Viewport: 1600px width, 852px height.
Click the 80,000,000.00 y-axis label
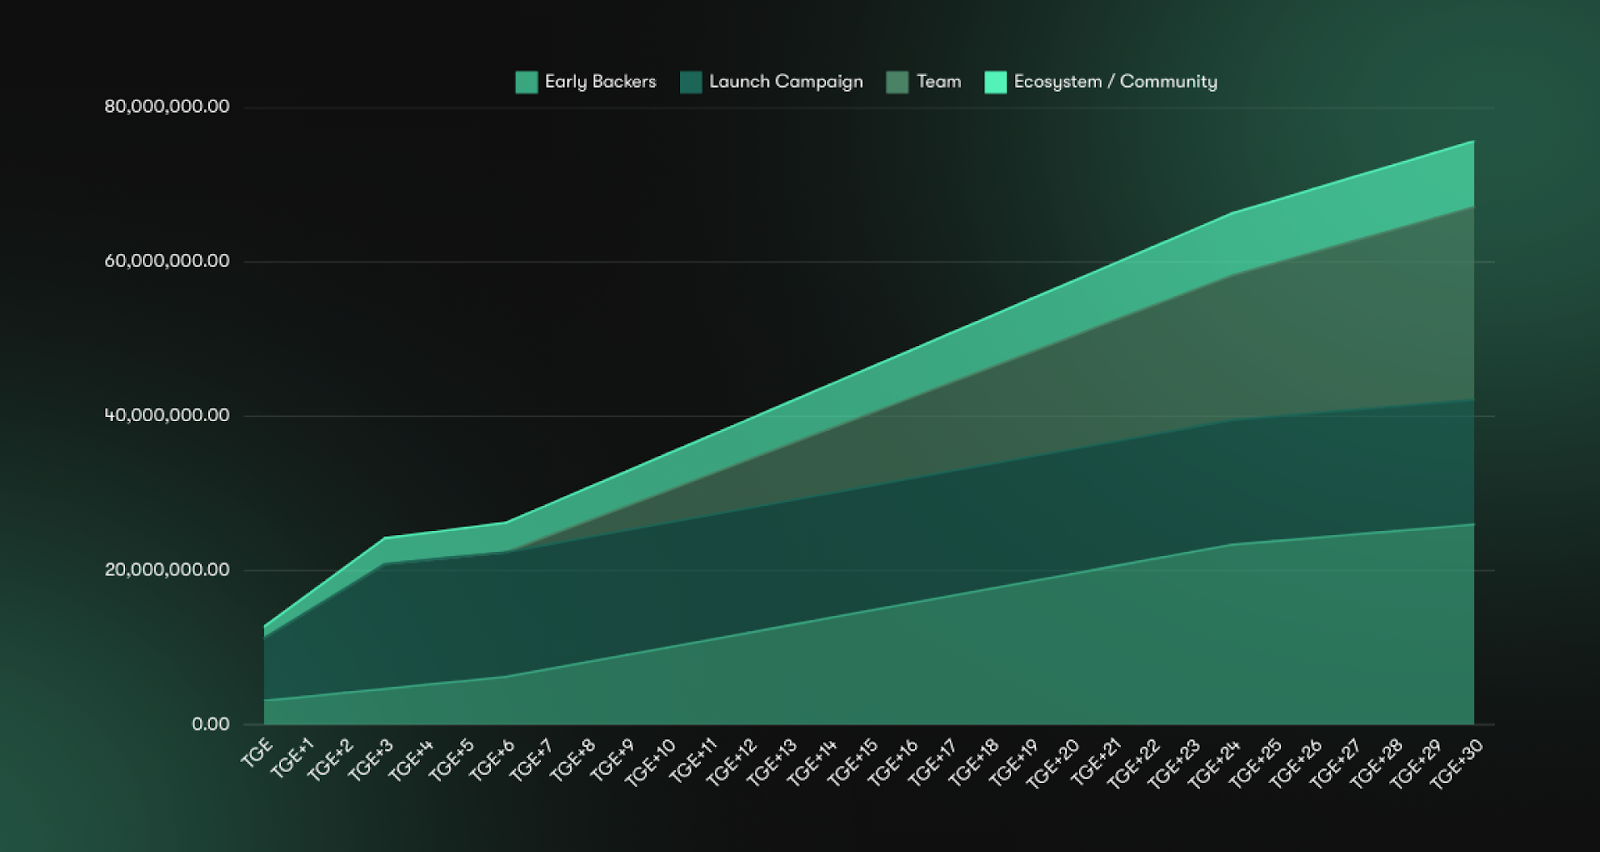pos(167,107)
